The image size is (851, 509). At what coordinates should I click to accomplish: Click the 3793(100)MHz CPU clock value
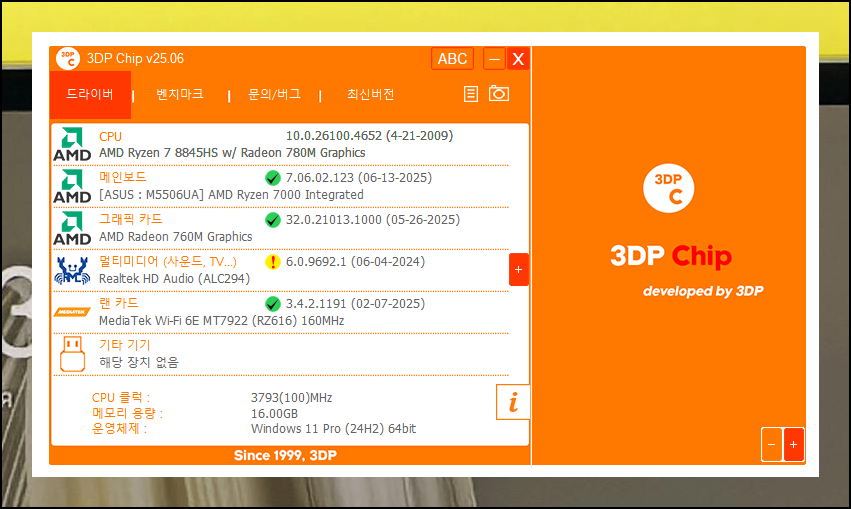291,398
